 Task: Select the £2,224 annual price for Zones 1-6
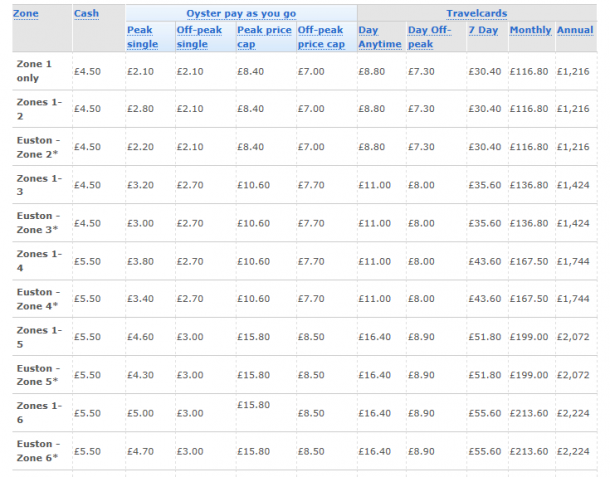[573, 413]
